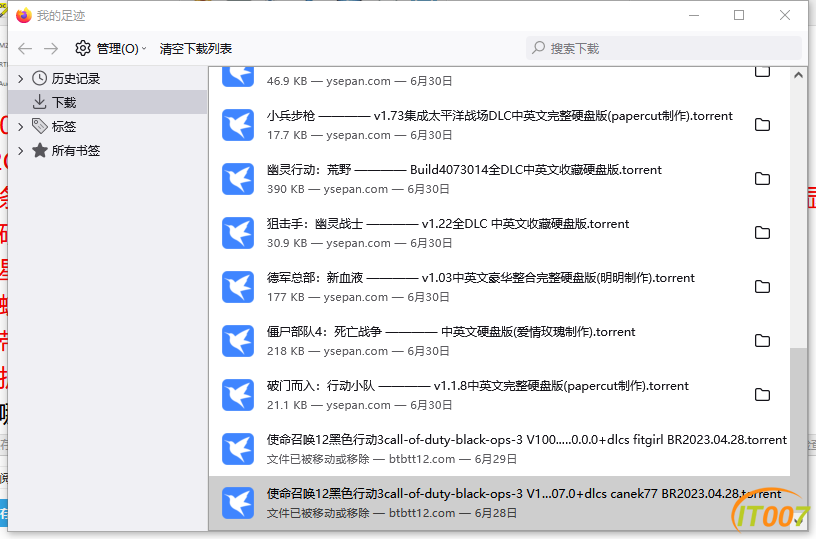Screen dimensions: 816x539
Task: Open folder for 破门而入：行动小队 torrent
Action: 762,395
